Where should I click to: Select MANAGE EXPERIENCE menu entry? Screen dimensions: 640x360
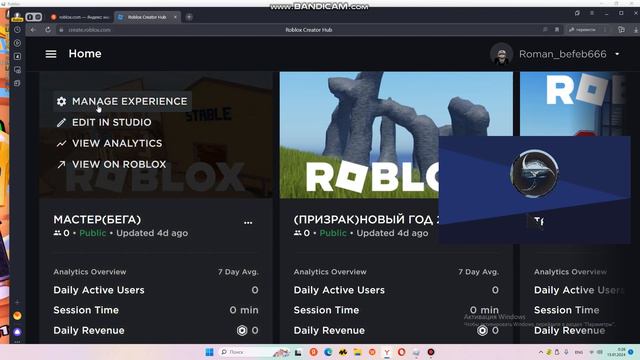click(x=122, y=101)
